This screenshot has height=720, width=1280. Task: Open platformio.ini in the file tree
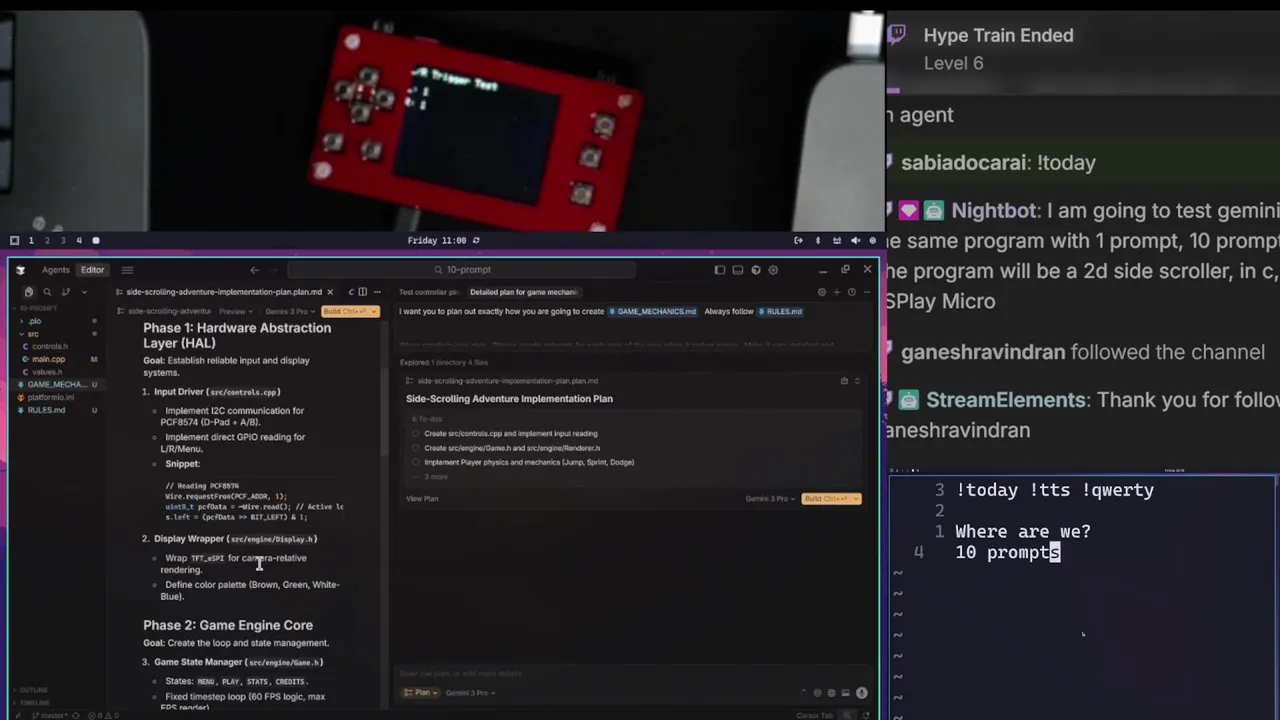(x=50, y=397)
